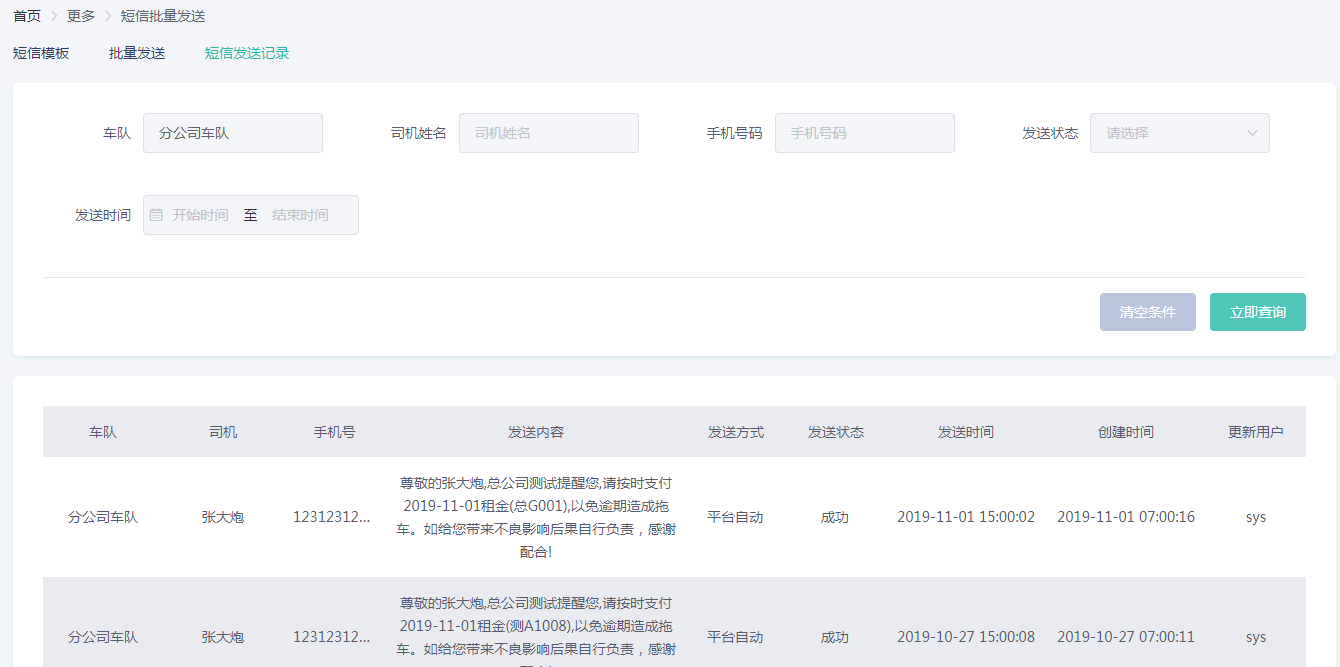Click the 手机号码 input field

click(x=864, y=133)
